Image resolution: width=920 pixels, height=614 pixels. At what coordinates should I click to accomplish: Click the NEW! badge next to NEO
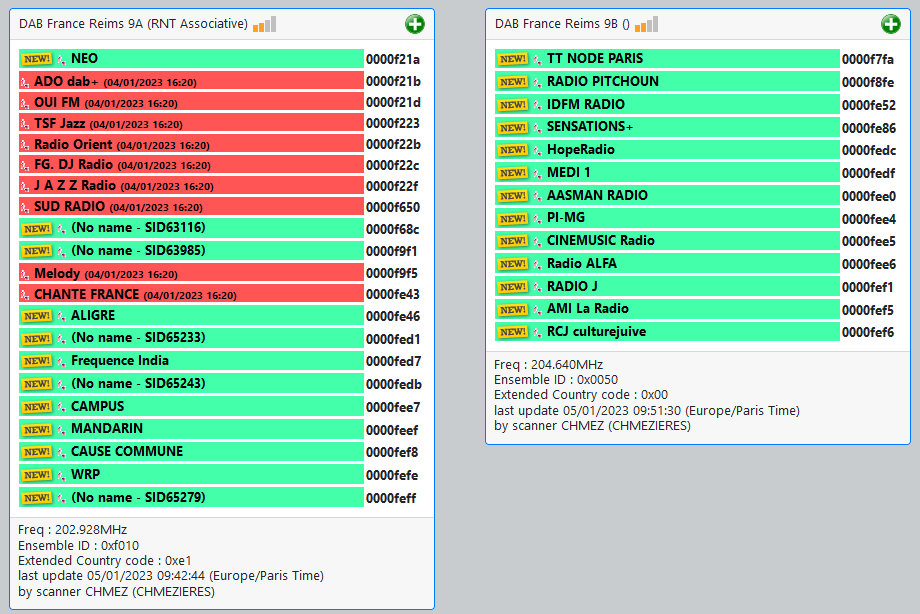37,59
